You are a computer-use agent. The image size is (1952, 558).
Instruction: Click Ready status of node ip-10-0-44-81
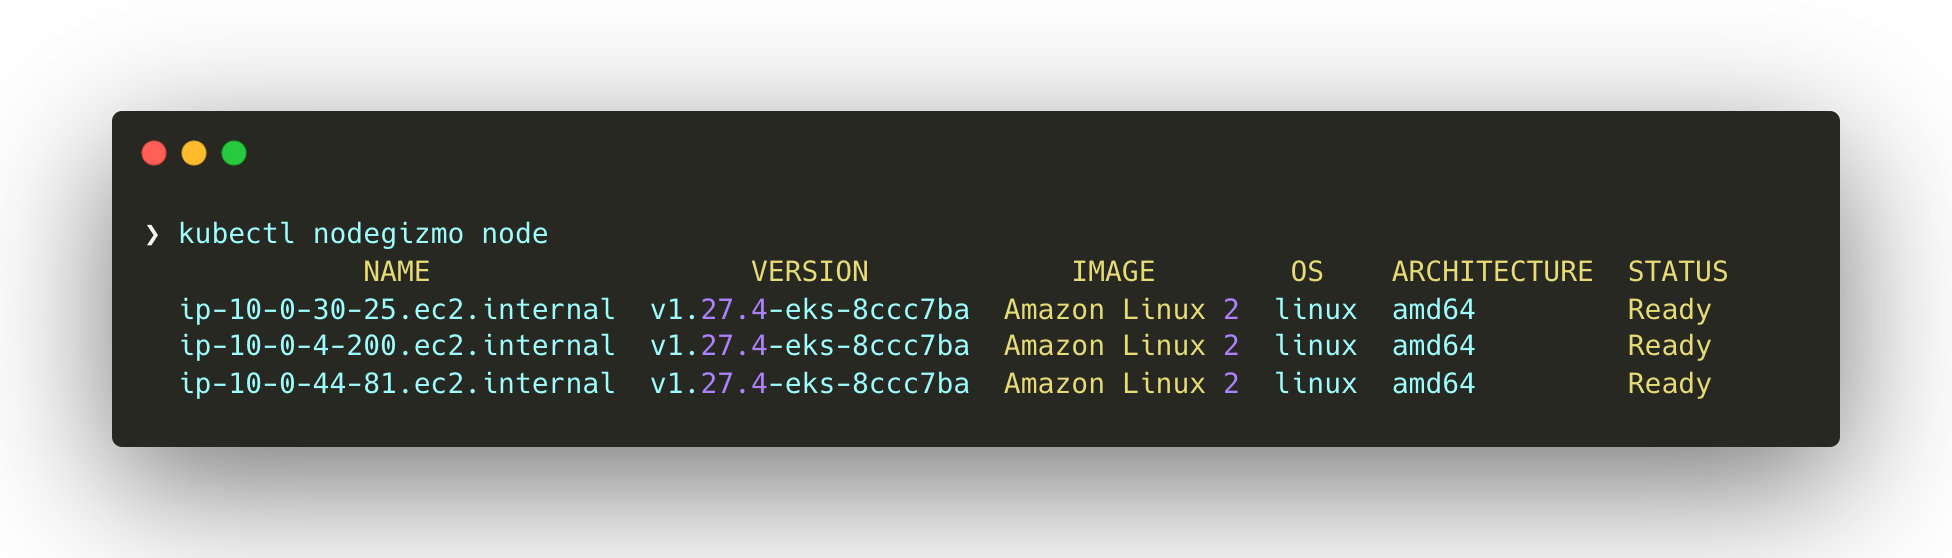(x=1669, y=384)
